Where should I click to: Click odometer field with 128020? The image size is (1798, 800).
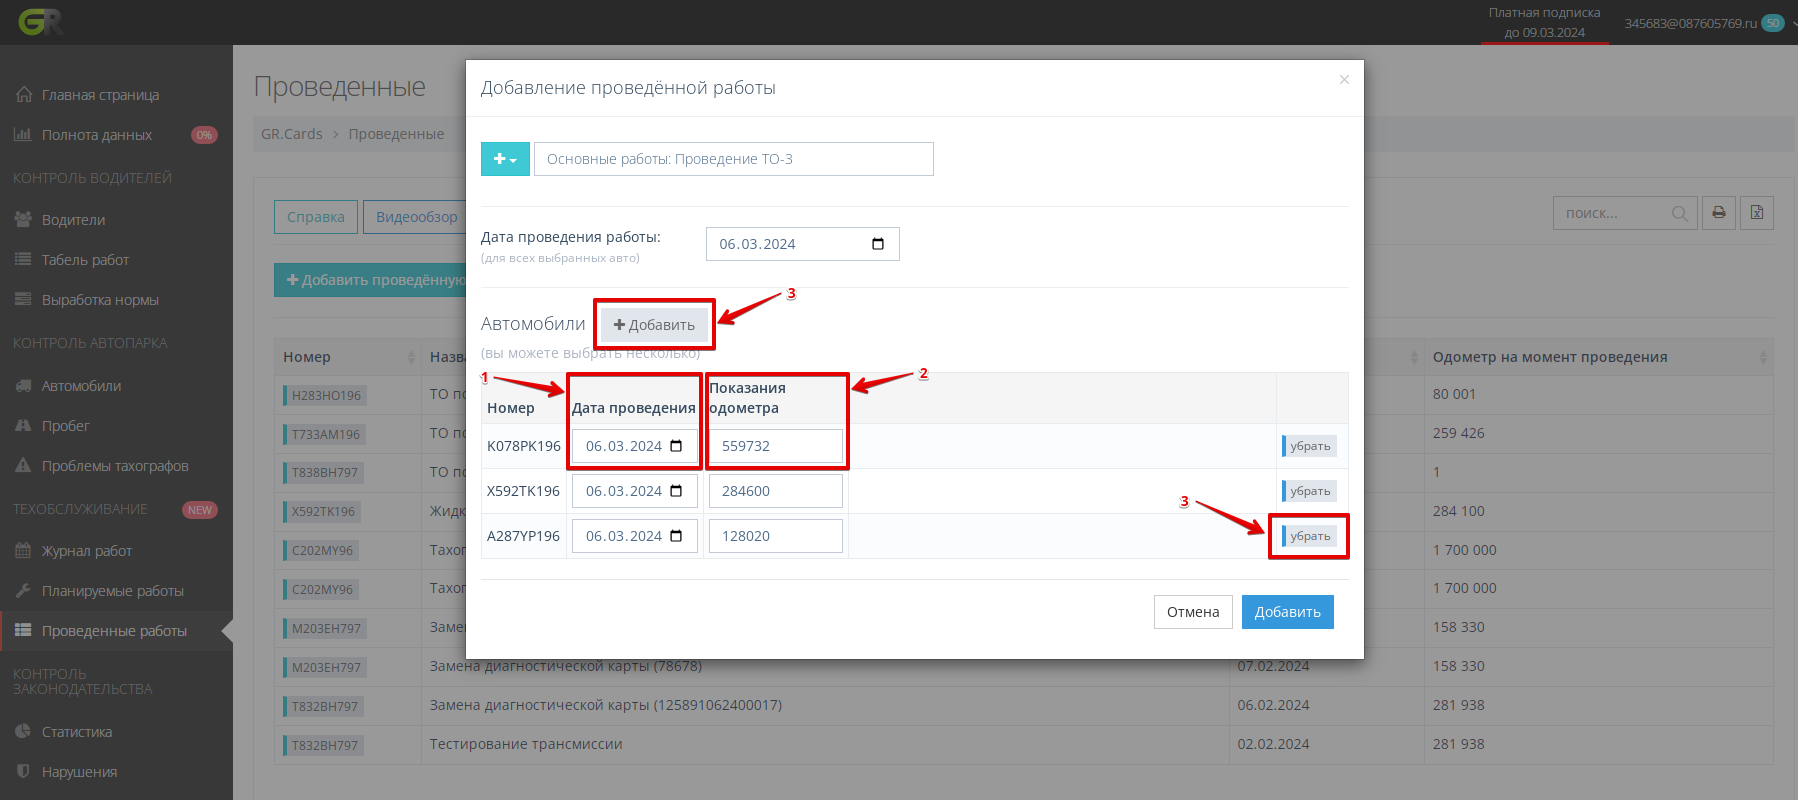(x=776, y=536)
